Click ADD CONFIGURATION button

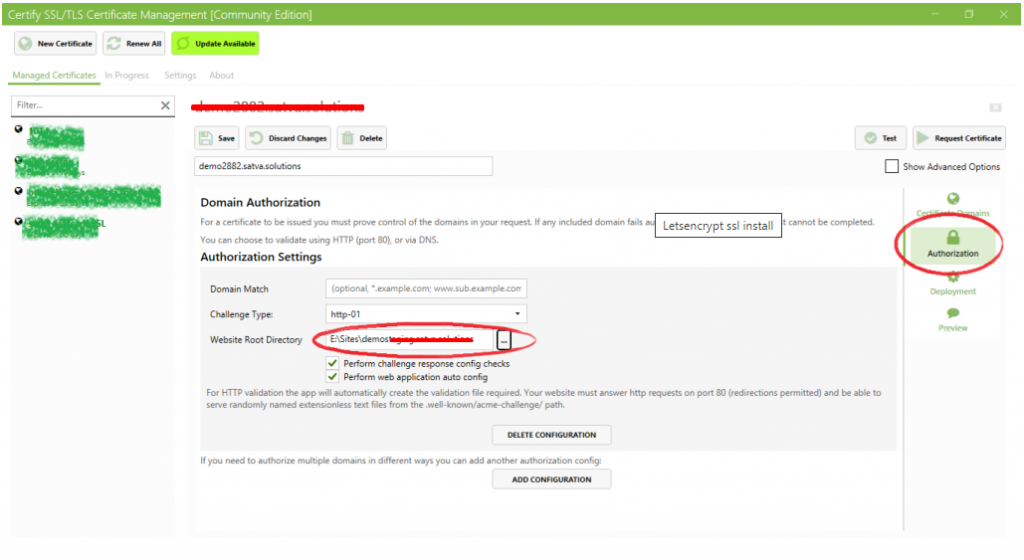point(552,480)
